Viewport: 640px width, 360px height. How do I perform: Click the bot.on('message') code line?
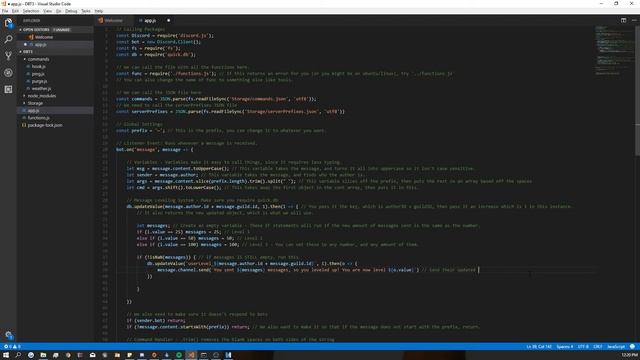[155, 149]
